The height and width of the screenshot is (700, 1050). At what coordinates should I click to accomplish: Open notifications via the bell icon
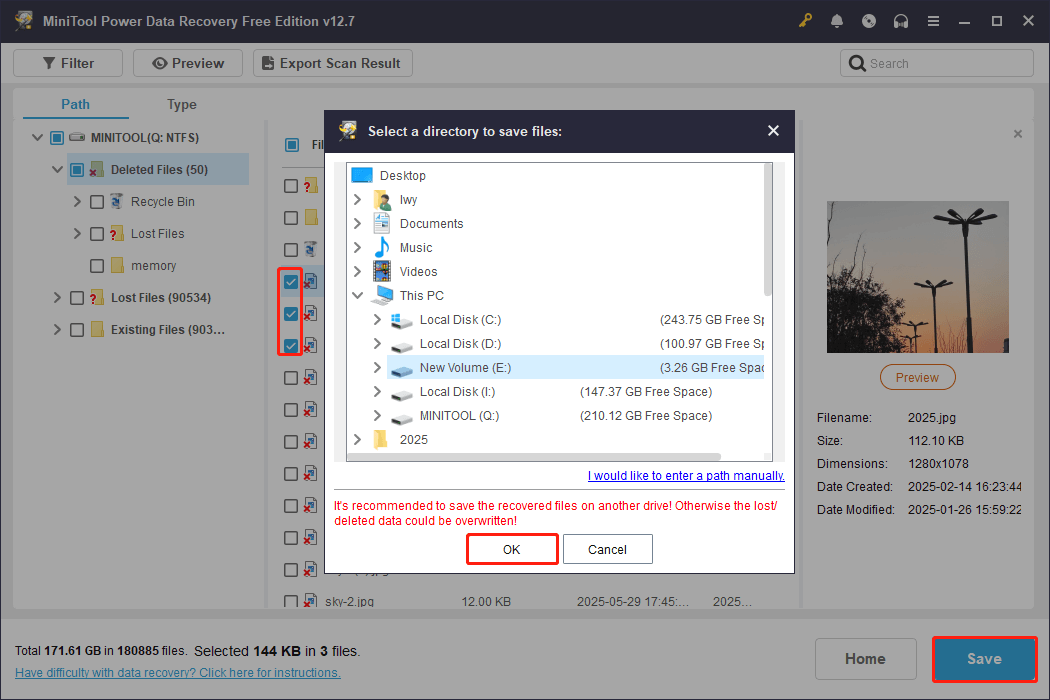coord(837,20)
